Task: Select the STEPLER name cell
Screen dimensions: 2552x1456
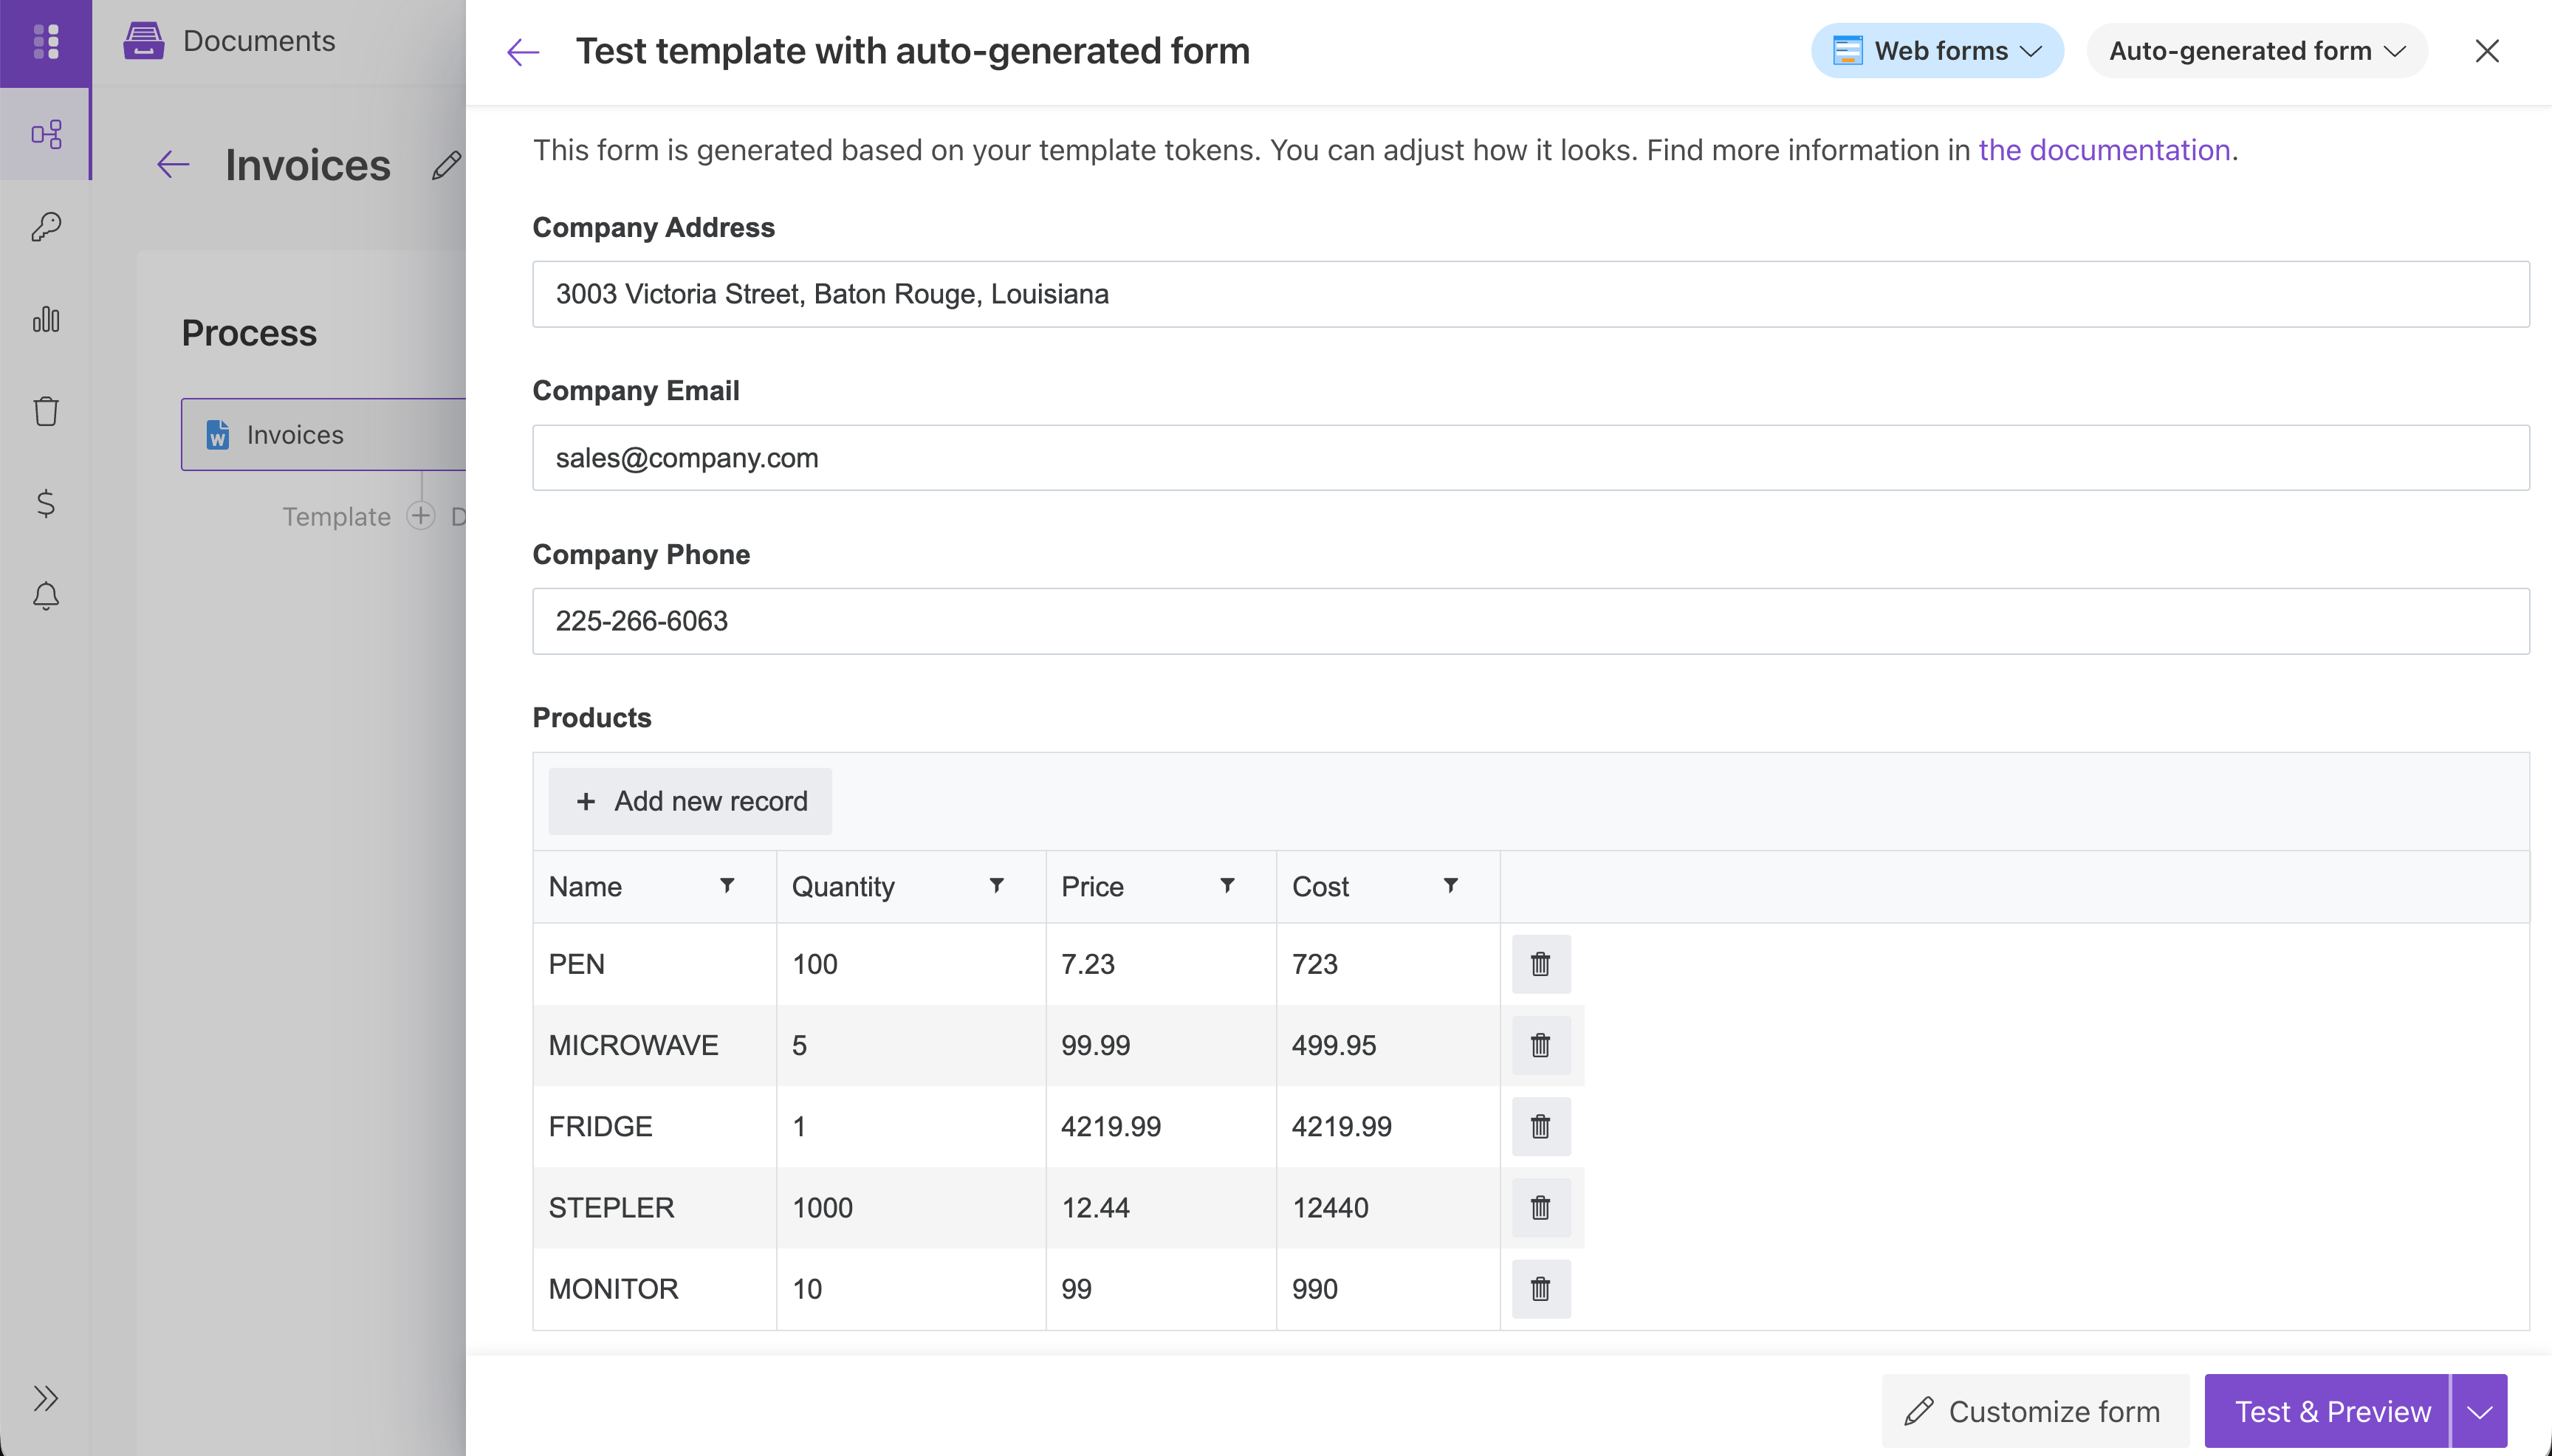Action: pyautogui.click(x=655, y=1207)
